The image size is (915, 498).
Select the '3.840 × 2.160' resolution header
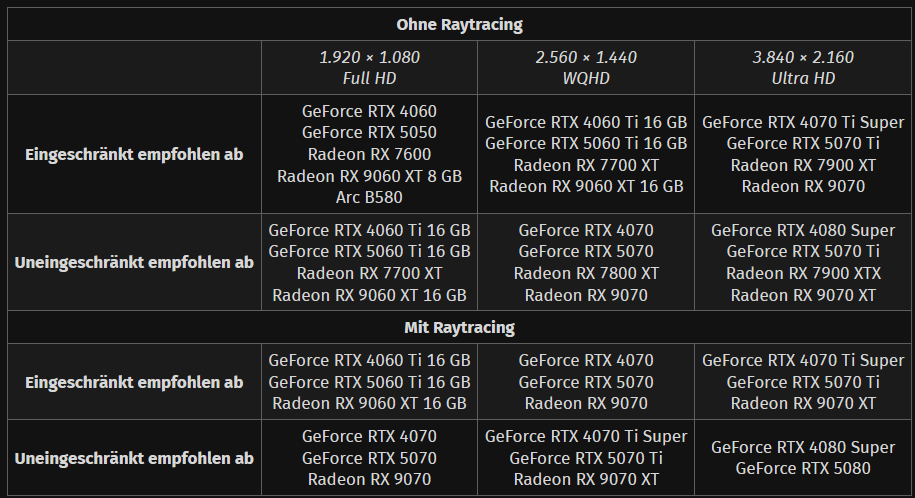803,57
